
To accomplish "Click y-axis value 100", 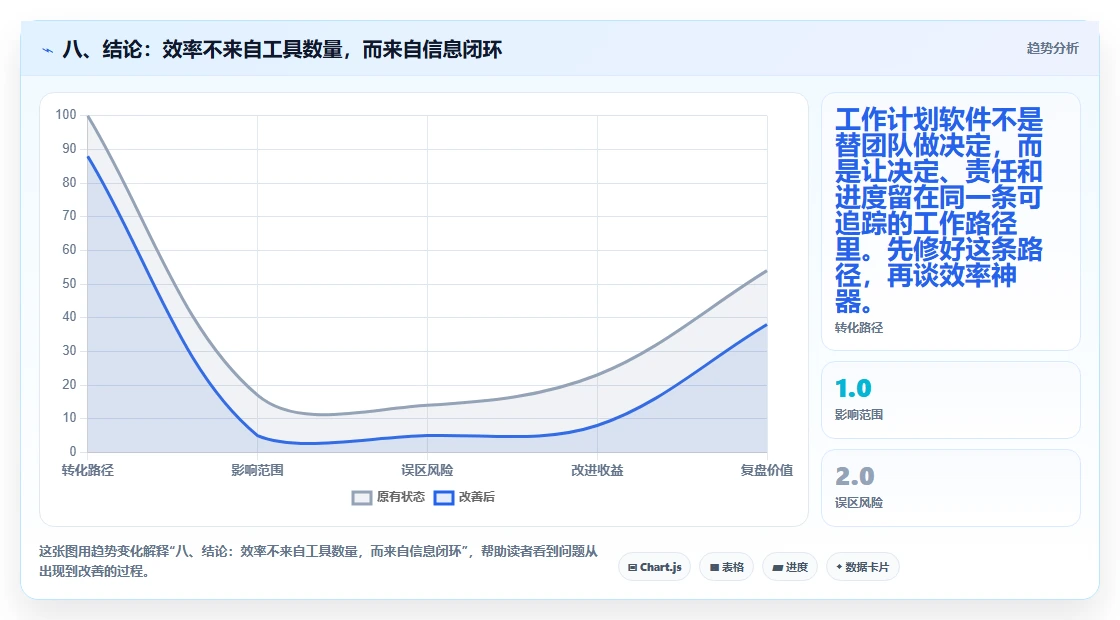I will [x=66, y=115].
